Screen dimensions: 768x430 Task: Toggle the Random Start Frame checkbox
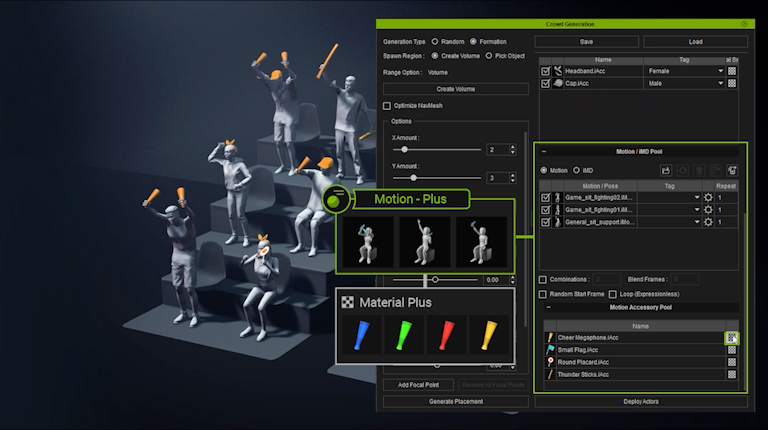[x=543, y=294]
